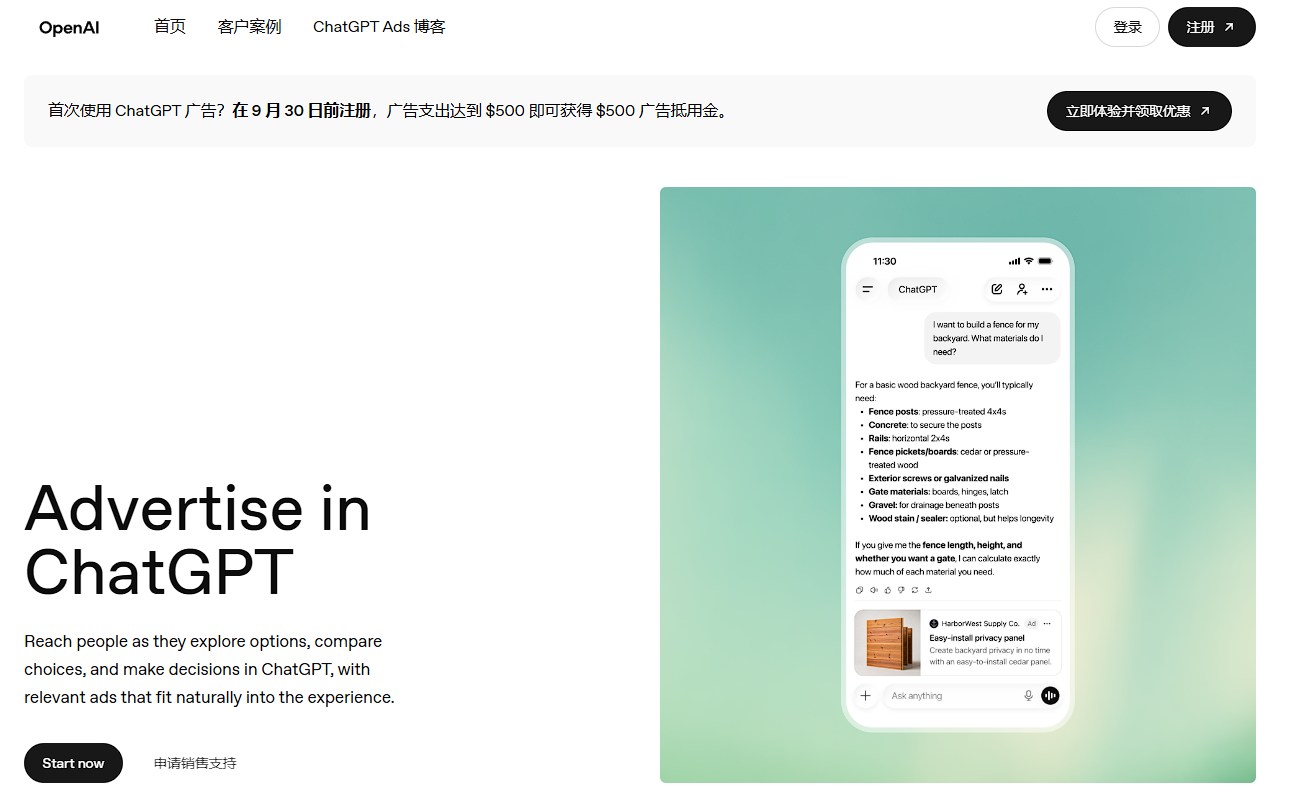This screenshot has width=1289, height=806.
Task: Click the thumbs up icon
Action: tap(887, 590)
